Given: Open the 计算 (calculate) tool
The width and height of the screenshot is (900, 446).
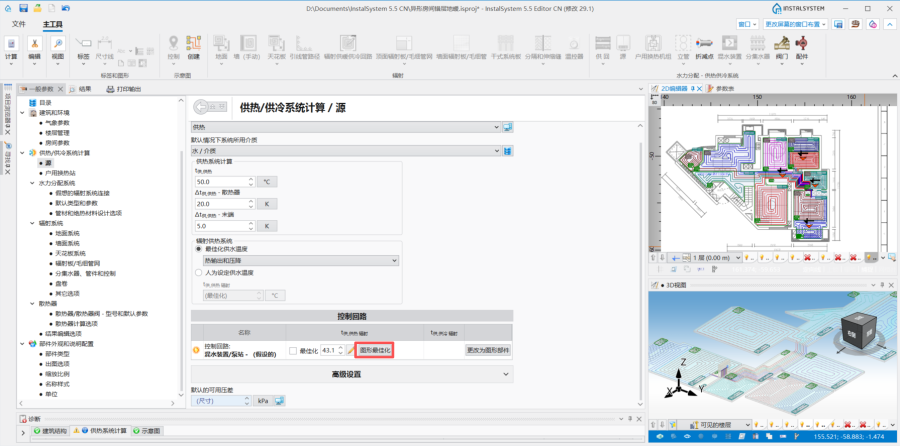Looking at the screenshot, I should 10,48.
